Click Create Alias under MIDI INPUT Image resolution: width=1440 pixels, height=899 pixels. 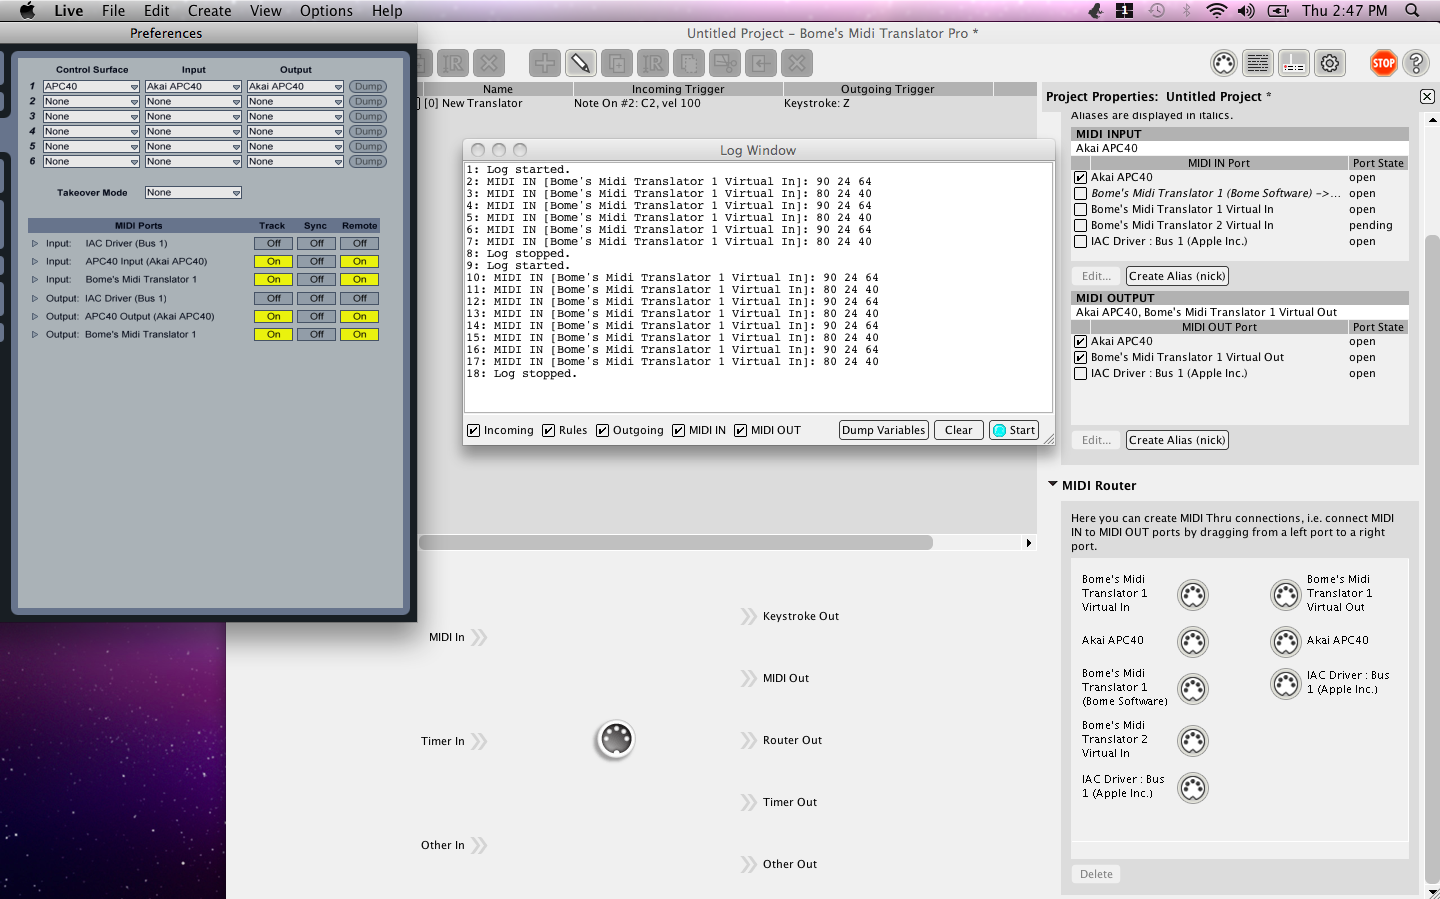tap(1178, 277)
